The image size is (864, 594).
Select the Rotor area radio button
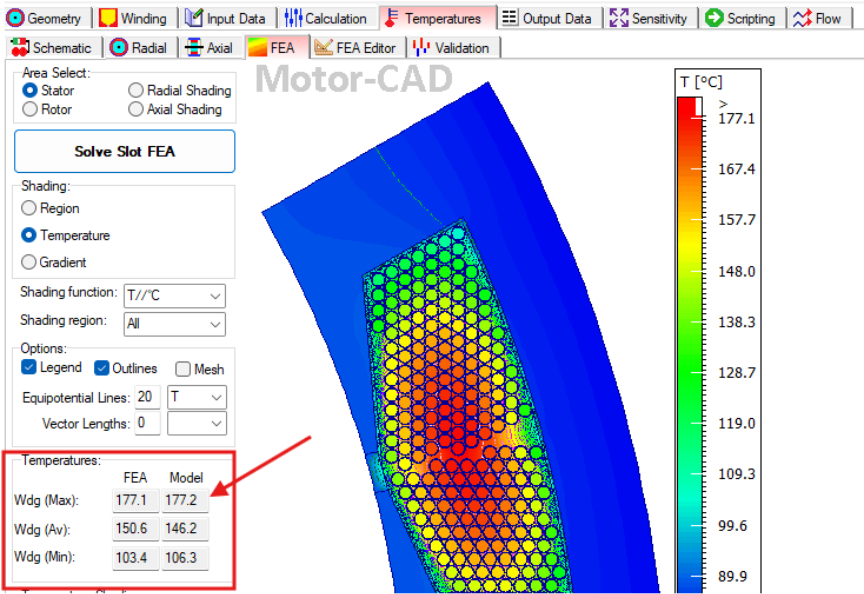click(x=30, y=109)
